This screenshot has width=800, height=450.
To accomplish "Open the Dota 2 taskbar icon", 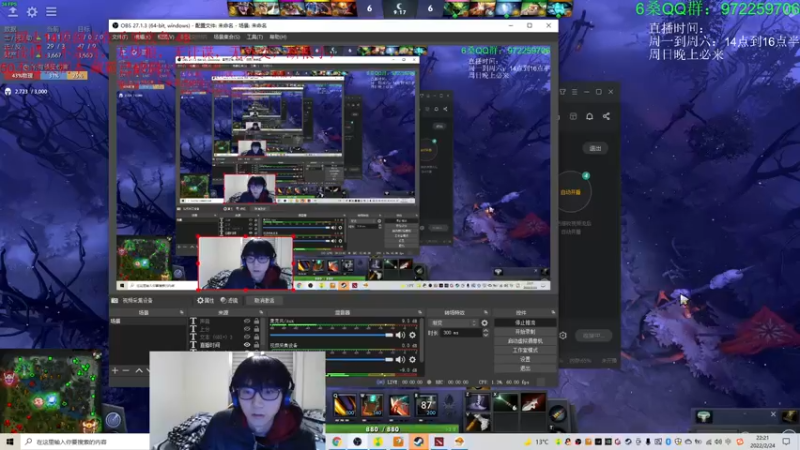I will pyautogui.click(x=439, y=442).
